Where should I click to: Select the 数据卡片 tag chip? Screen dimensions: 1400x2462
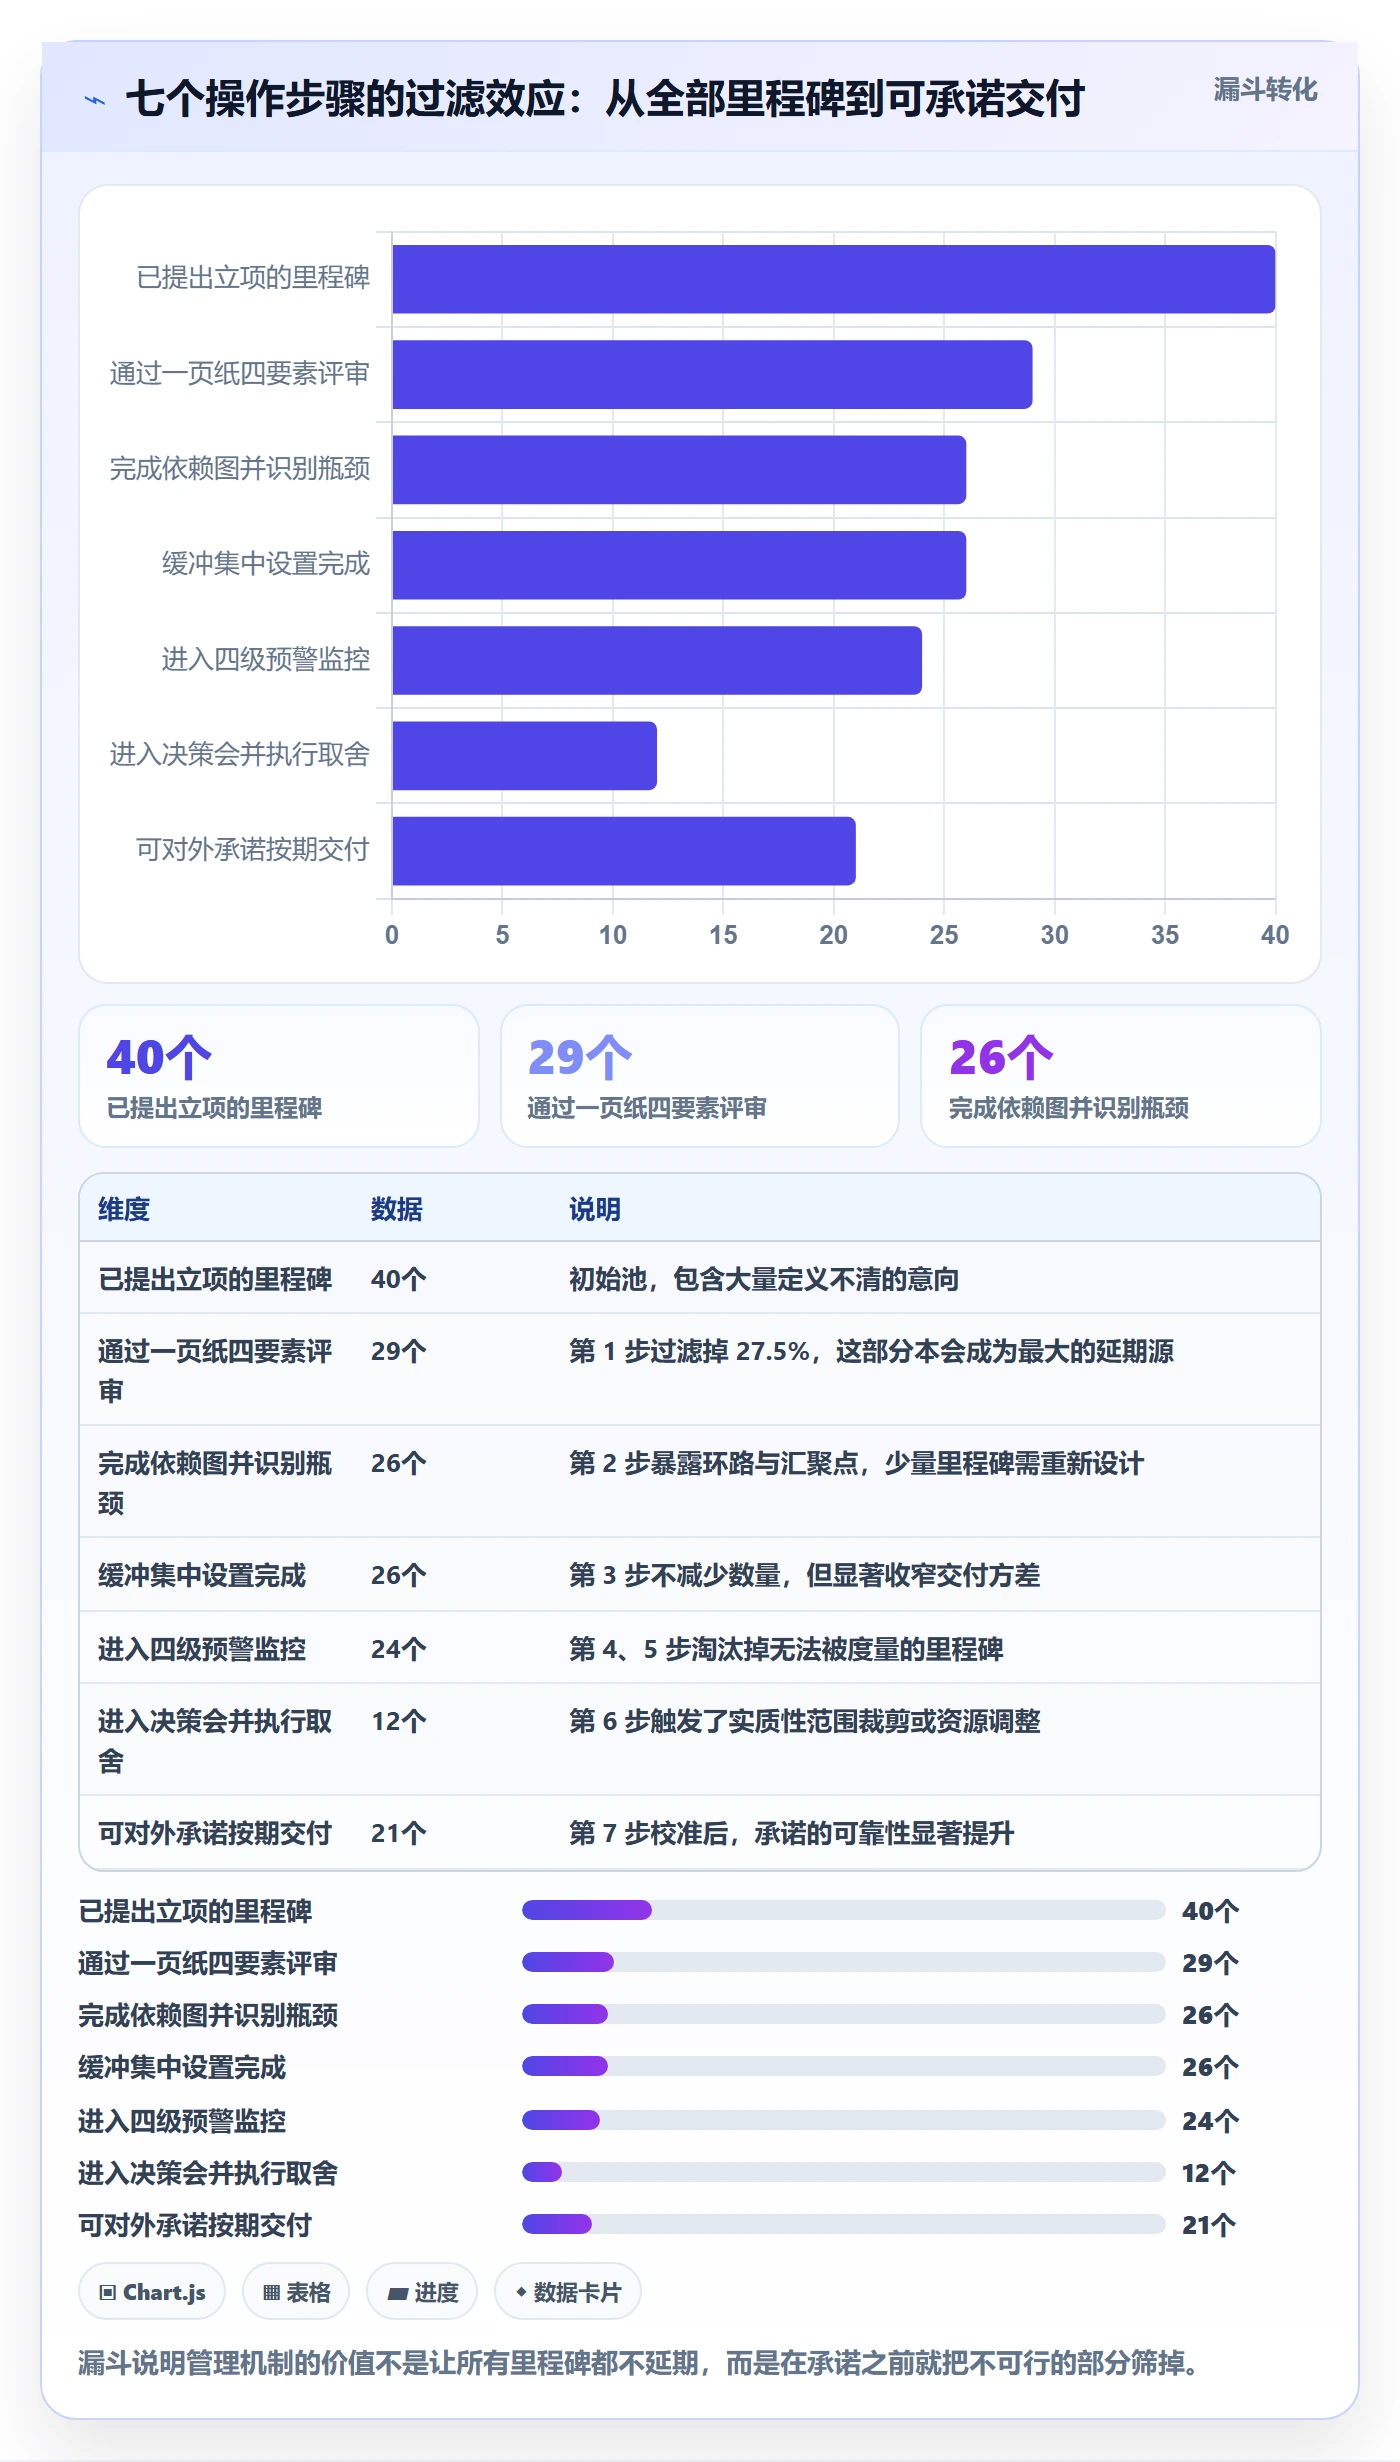pyautogui.click(x=568, y=2292)
